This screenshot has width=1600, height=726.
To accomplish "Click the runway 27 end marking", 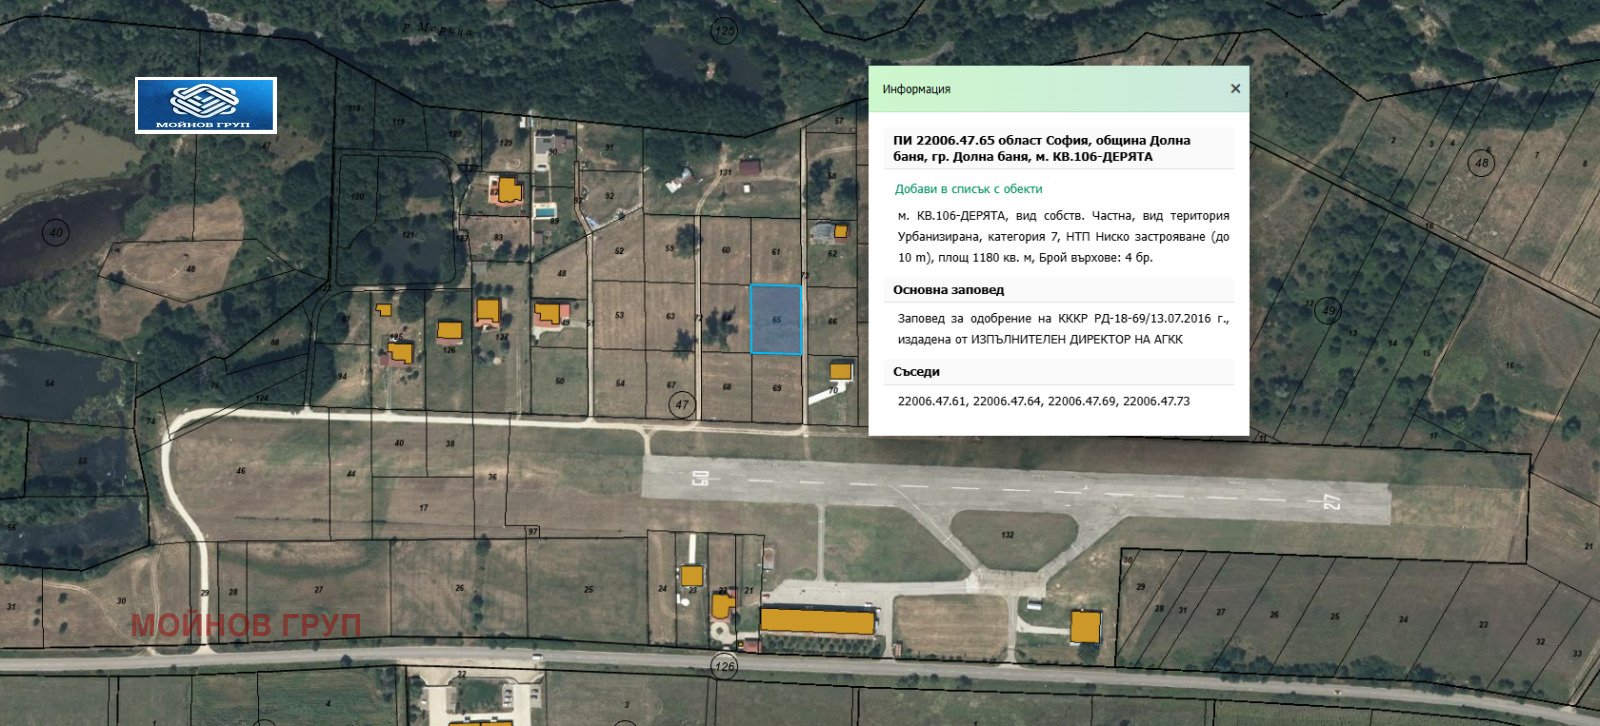I will [x=1332, y=501].
